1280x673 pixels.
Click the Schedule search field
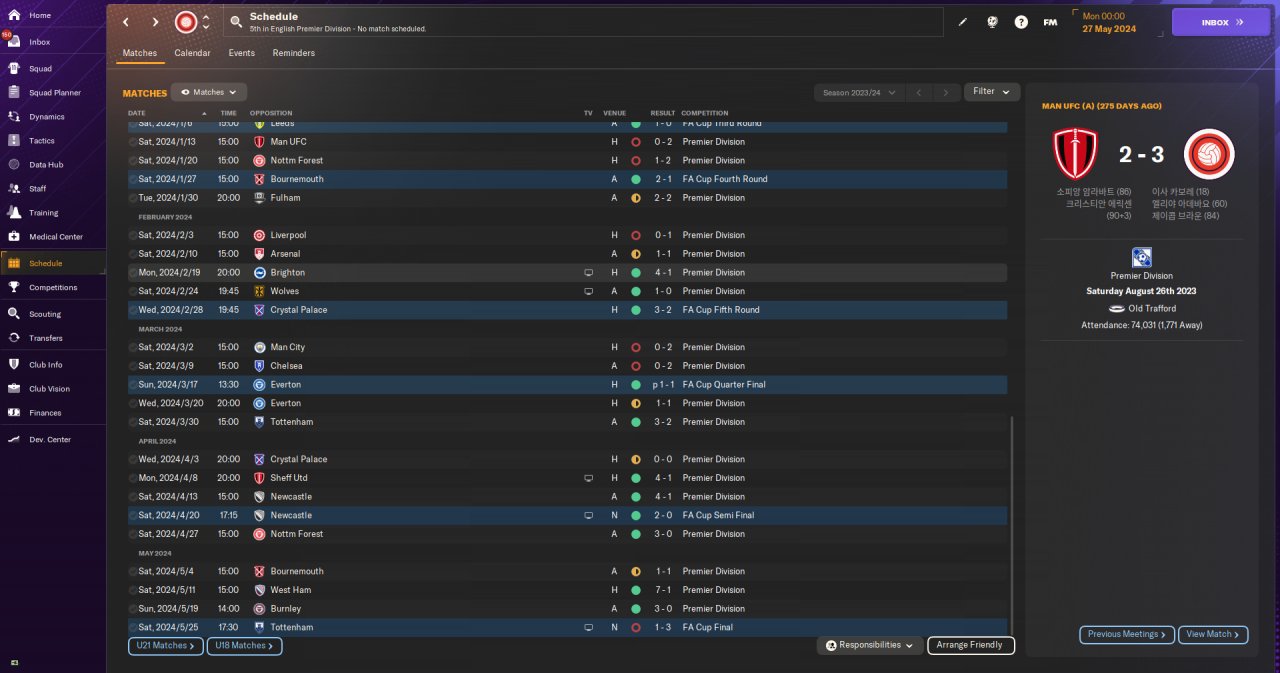tap(583, 22)
